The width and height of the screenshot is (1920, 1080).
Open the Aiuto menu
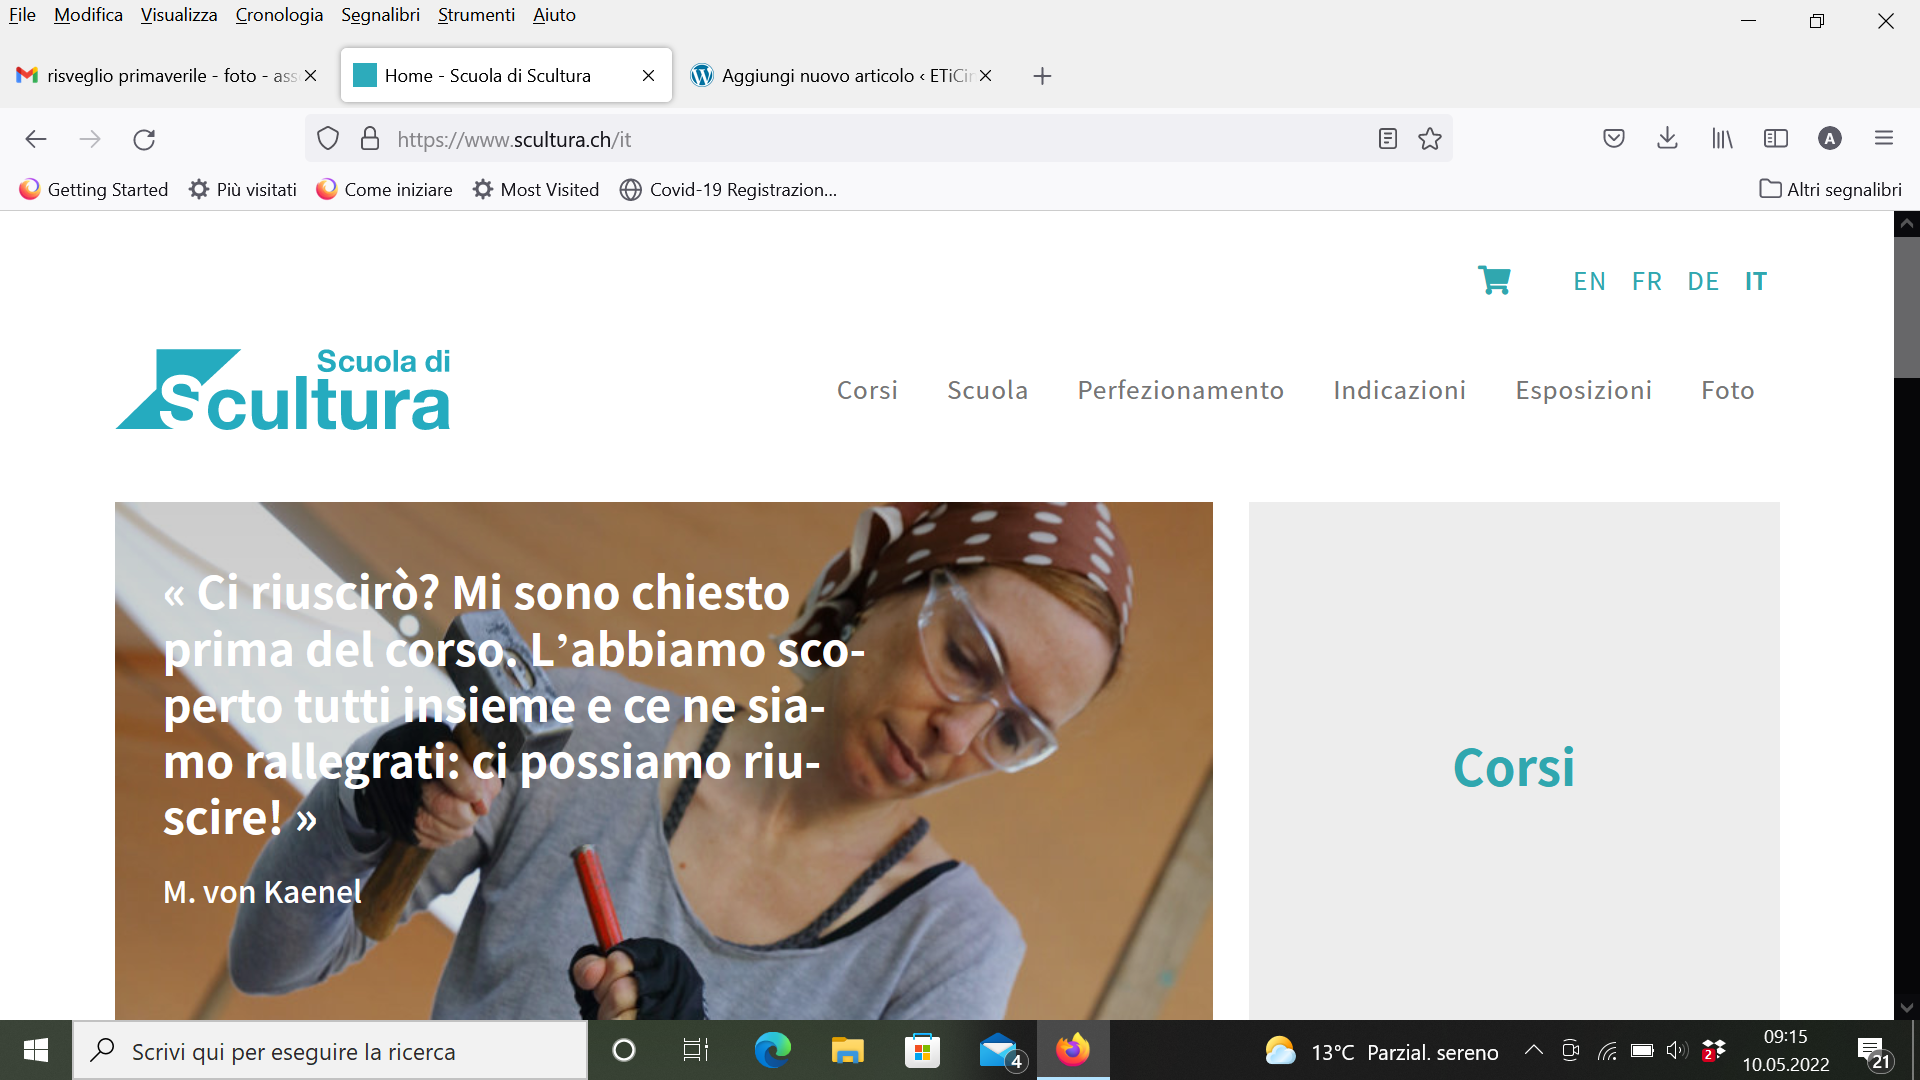[554, 15]
